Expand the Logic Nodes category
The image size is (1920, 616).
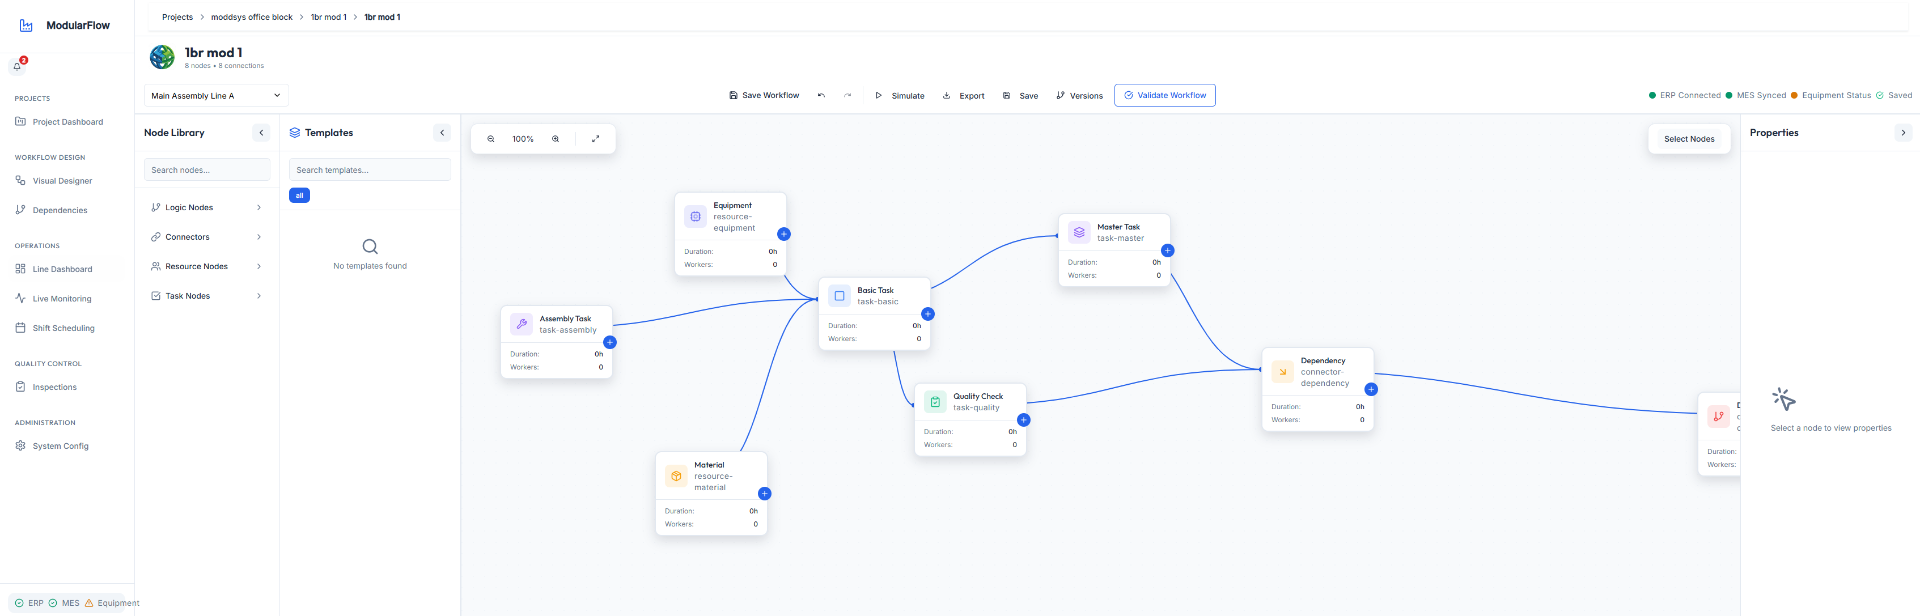[x=206, y=208]
